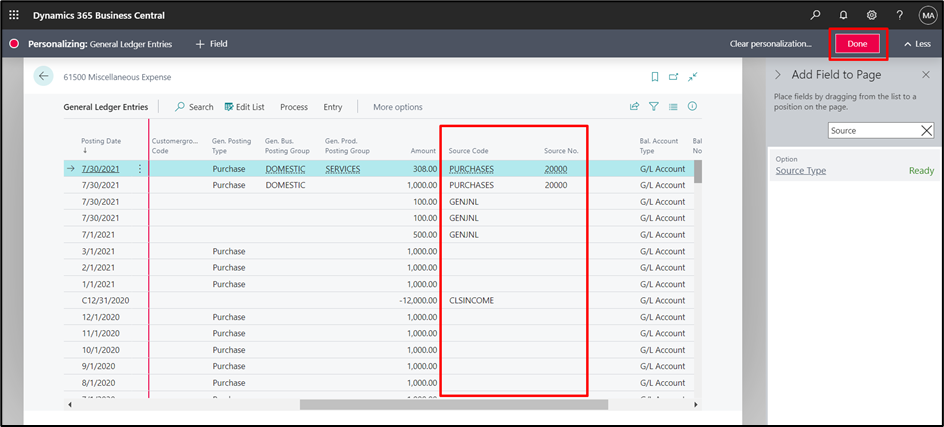Click the 7/1/2021 posting date cell
Screen dimensions: 944x427
[x=98, y=234]
